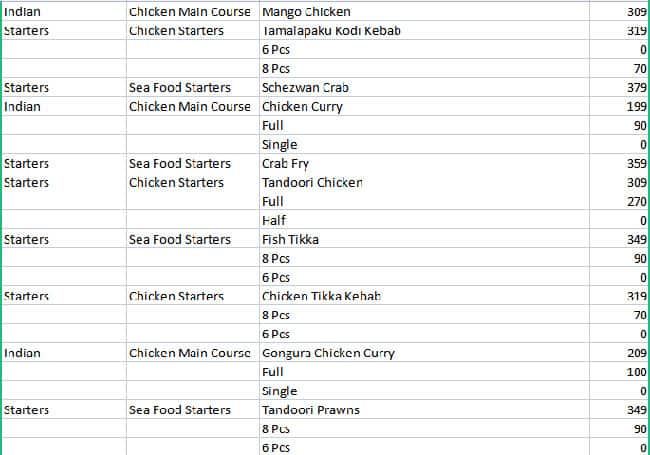Select the Tandoori Chicken cell
Viewport: 650px width, 455px height.
coord(312,183)
